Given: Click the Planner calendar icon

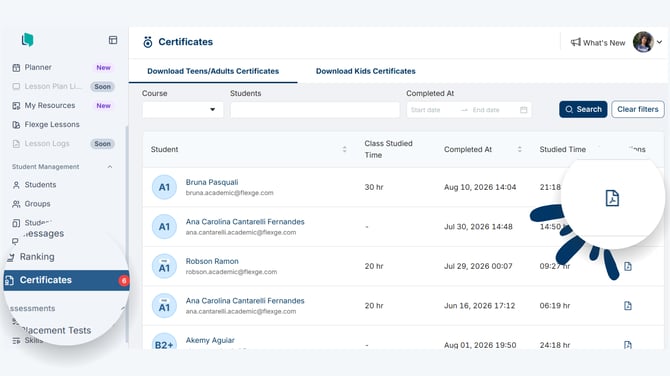Looking at the screenshot, I should (x=16, y=68).
